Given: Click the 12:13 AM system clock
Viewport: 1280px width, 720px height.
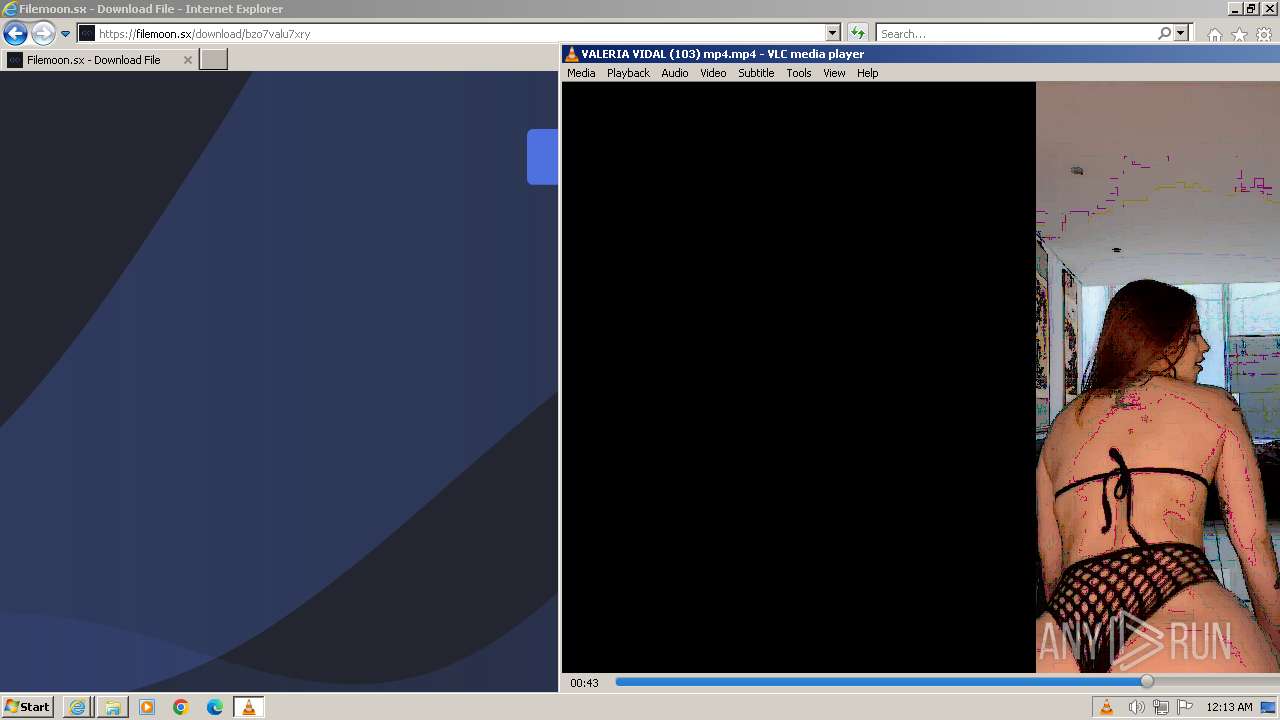Looking at the screenshot, I should [1229, 707].
